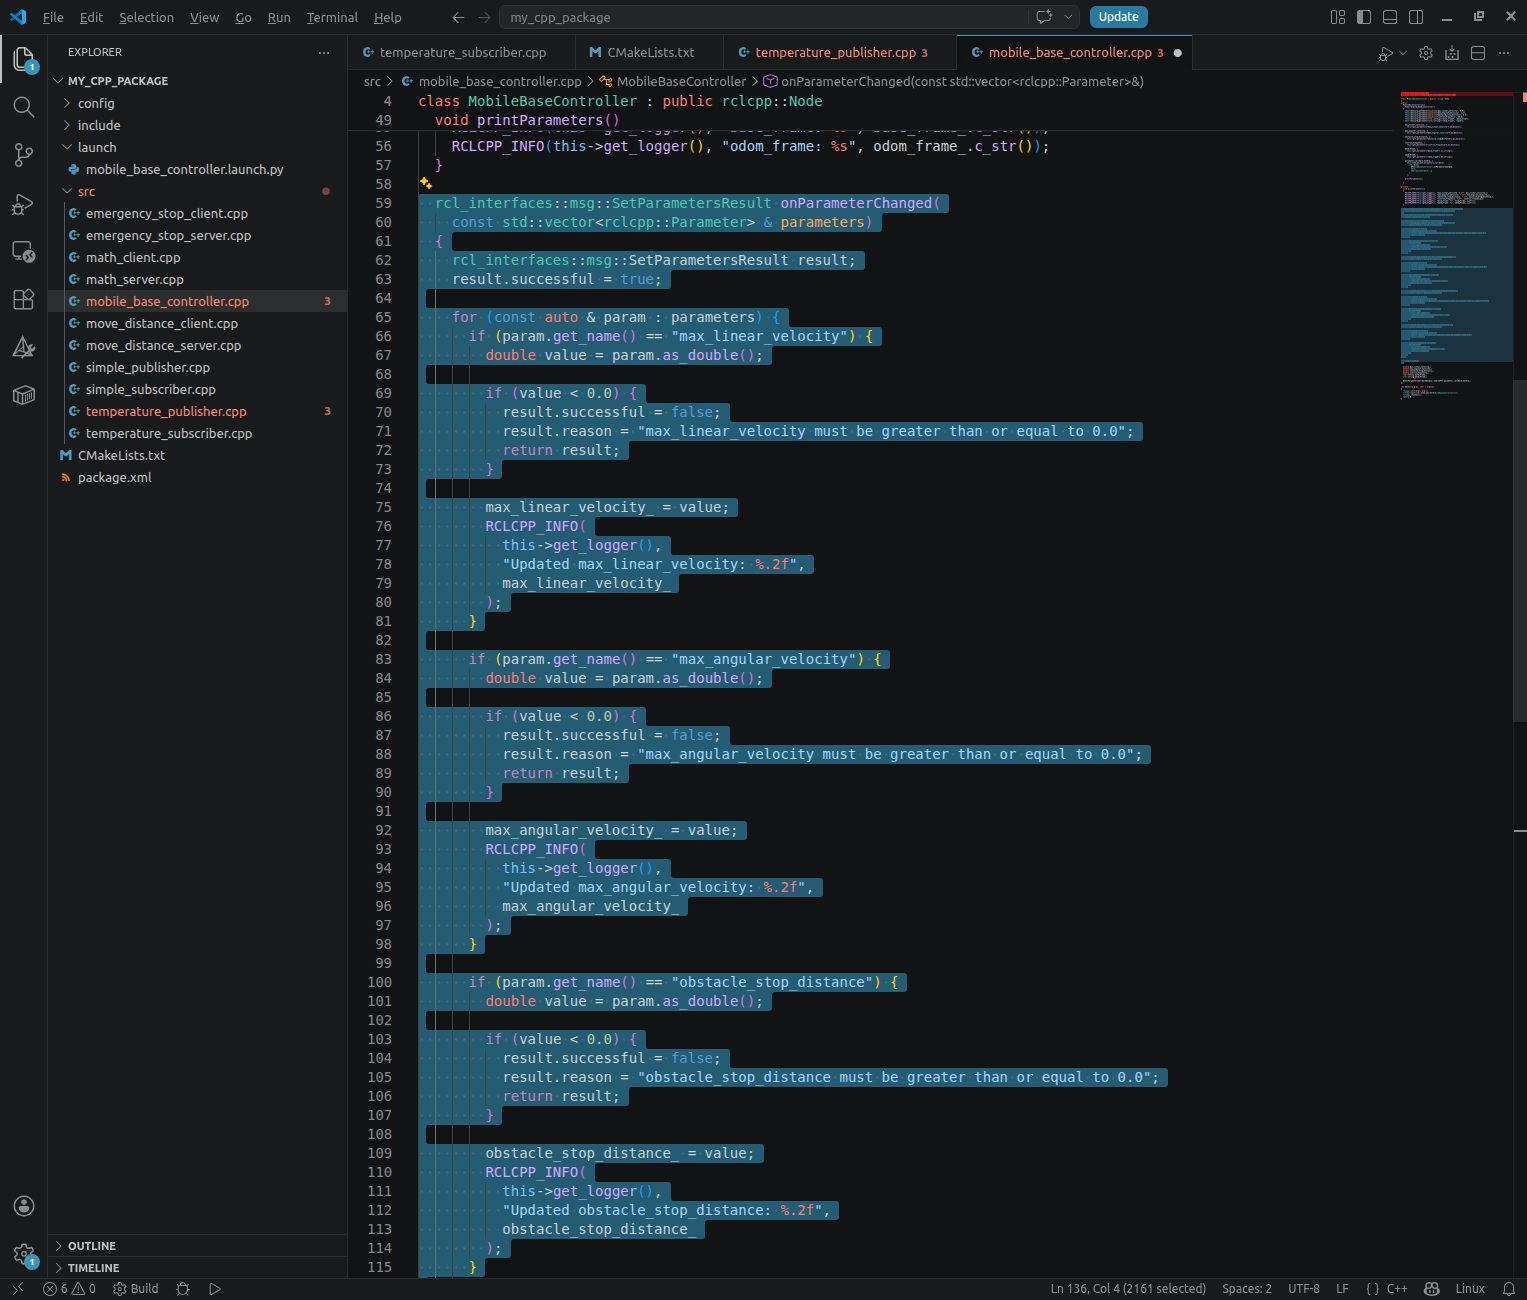1527x1300 pixels.
Task: Open the Accounts menu
Action: point(23,1206)
